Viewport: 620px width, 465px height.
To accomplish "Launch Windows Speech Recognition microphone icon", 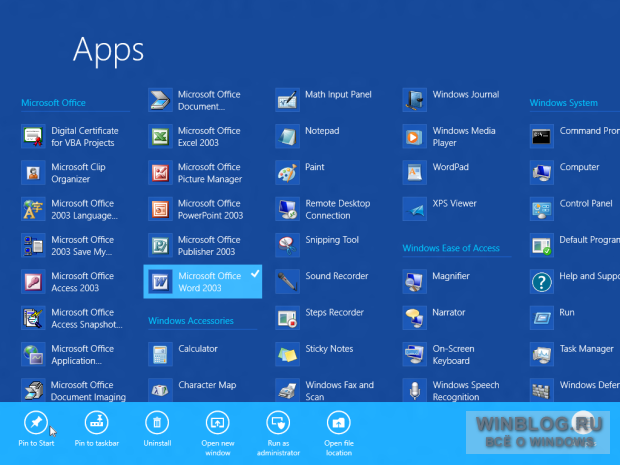I will pyautogui.click(x=415, y=390).
